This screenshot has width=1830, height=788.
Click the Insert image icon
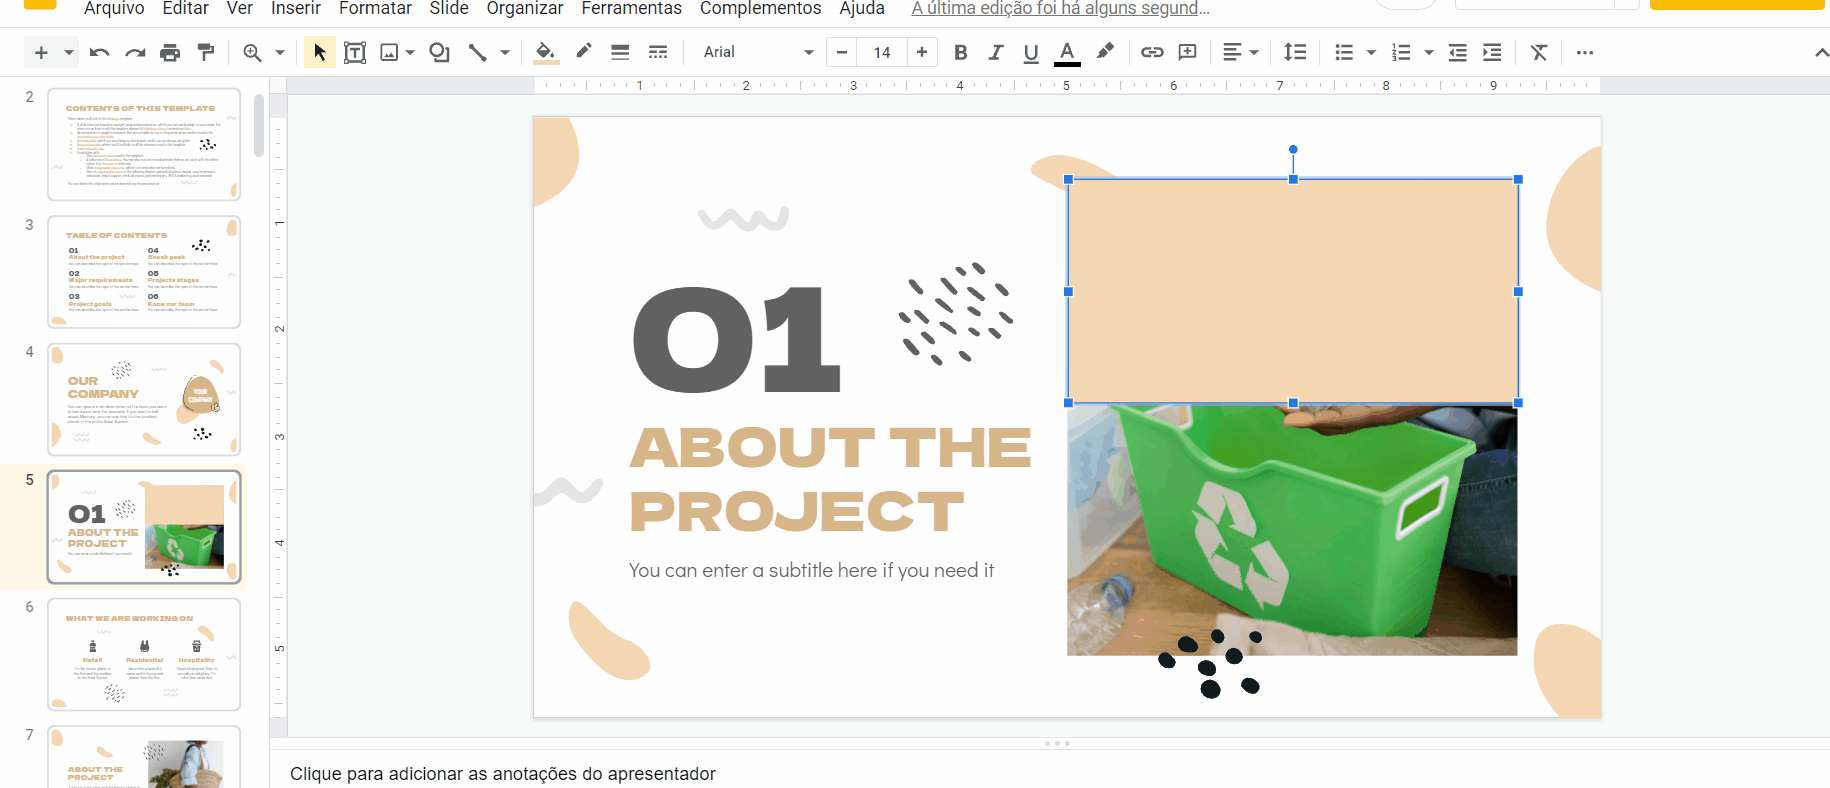click(389, 52)
